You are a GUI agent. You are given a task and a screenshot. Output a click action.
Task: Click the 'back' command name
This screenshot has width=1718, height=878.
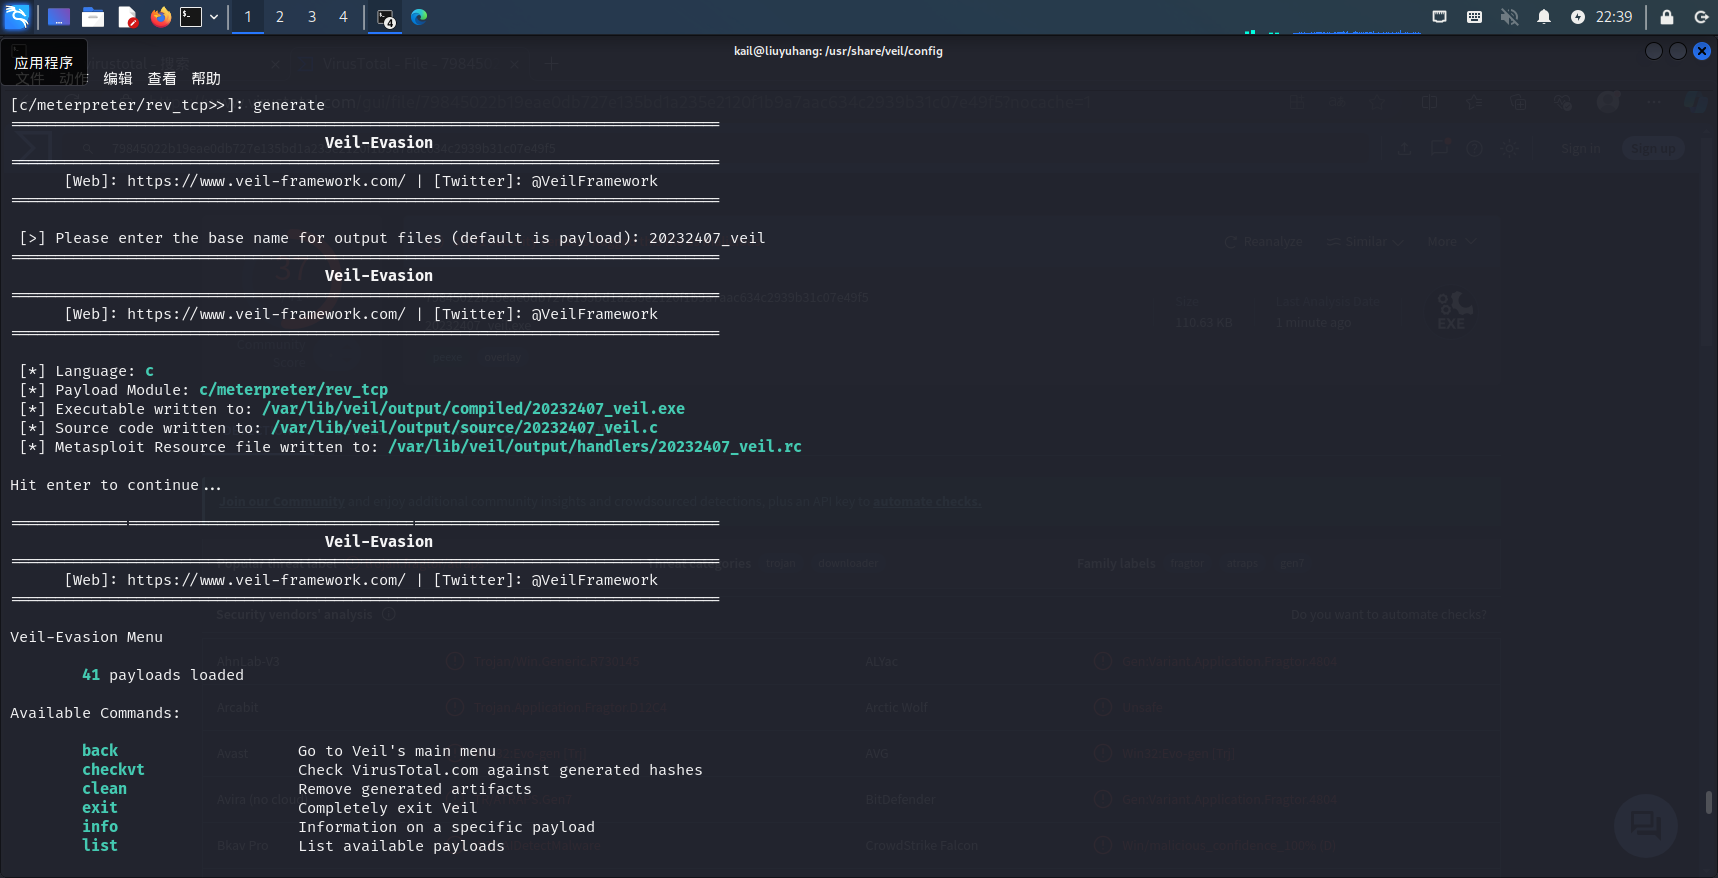click(x=100, y=751)
